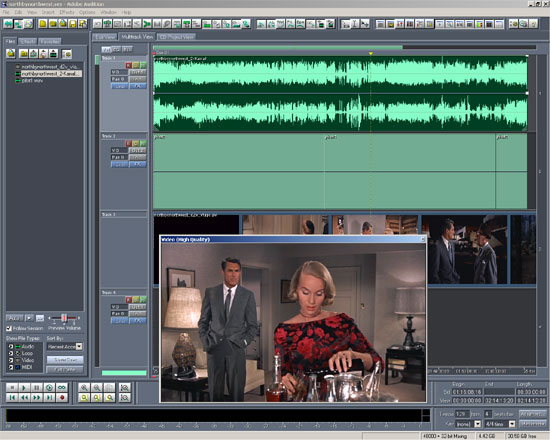
Task: Switch to the Edit View tab
Action: [x=105, y=37]
